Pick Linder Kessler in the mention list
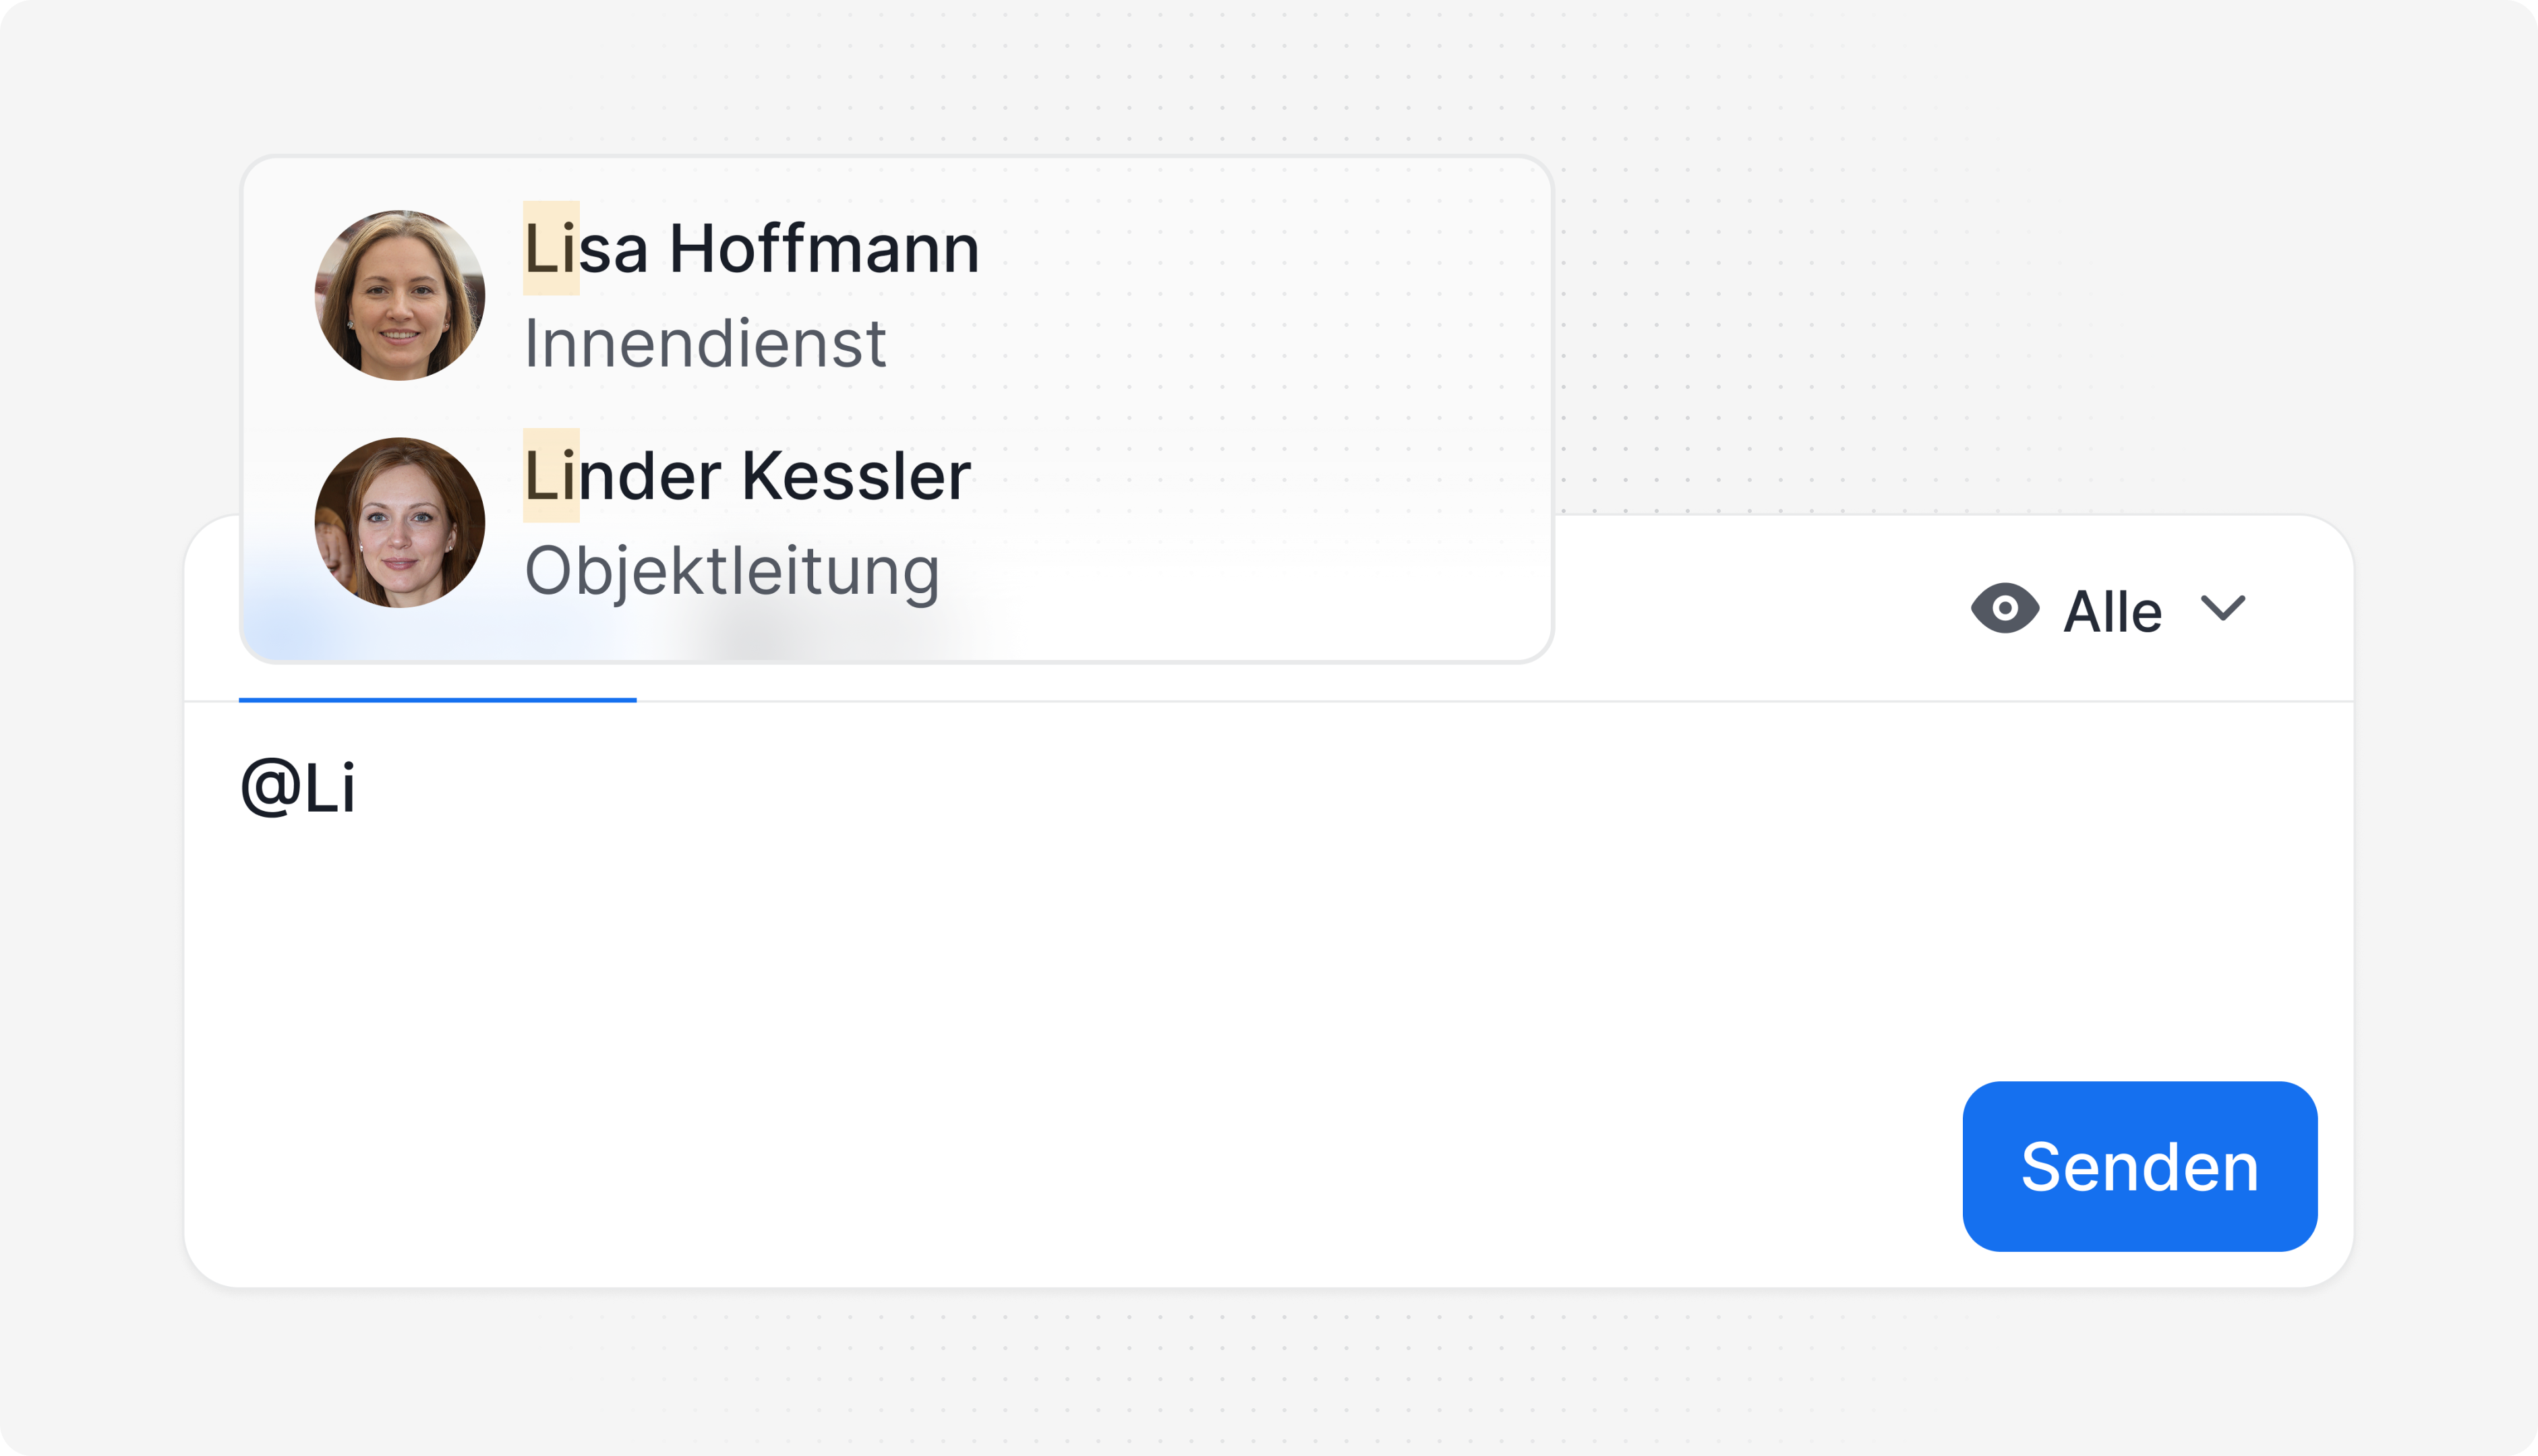 pyautogui.click(x=746, y=476)
